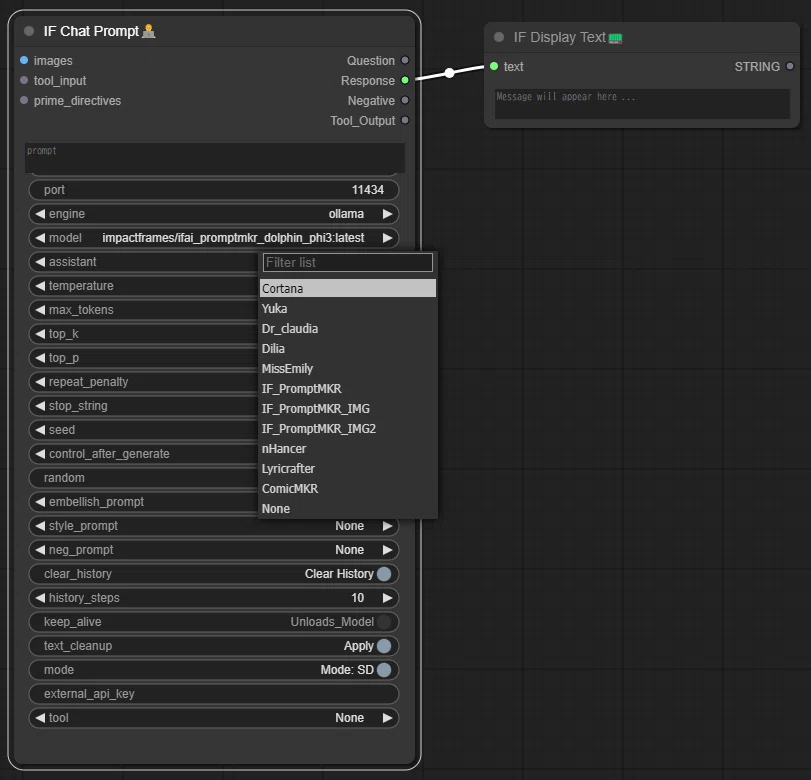Click the Filter list search box

(348, 262)
